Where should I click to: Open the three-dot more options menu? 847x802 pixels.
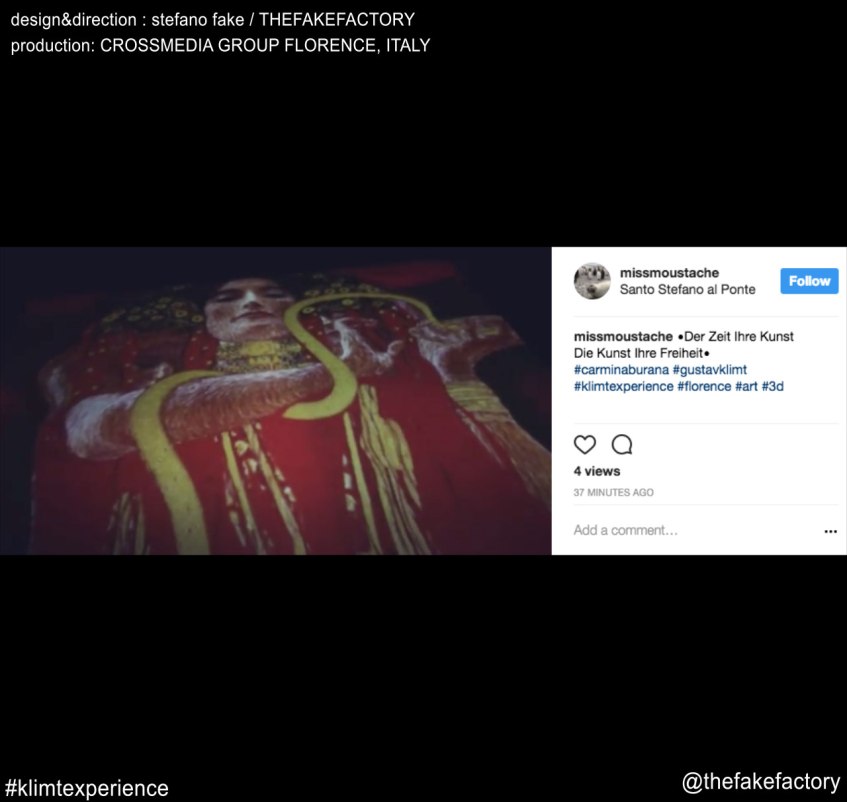point(830,531)
